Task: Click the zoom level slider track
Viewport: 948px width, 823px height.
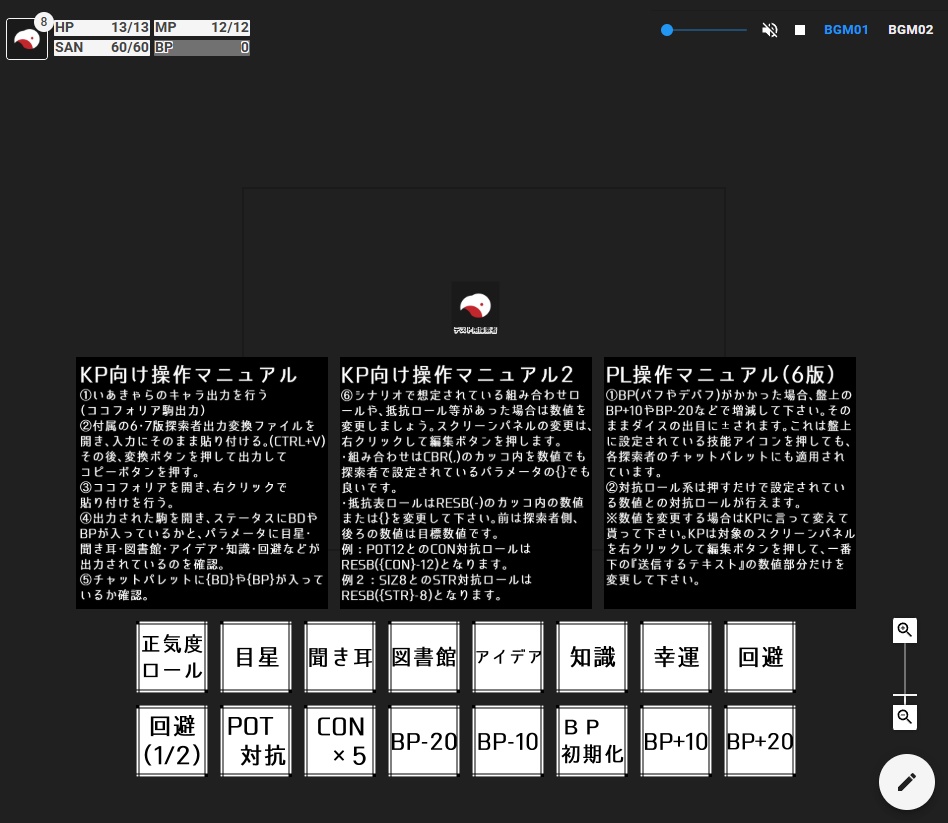Action: (904, 674)
